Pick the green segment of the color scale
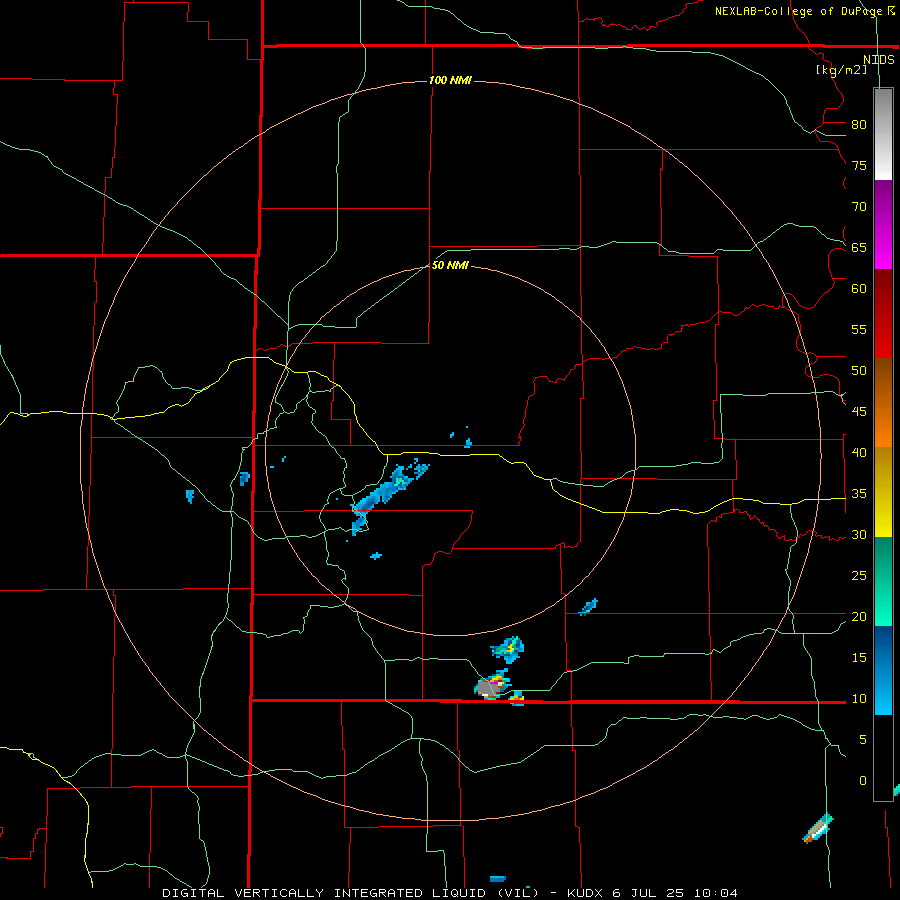The height and width of the screenshot is (900, 900). [x=883, y=581]
